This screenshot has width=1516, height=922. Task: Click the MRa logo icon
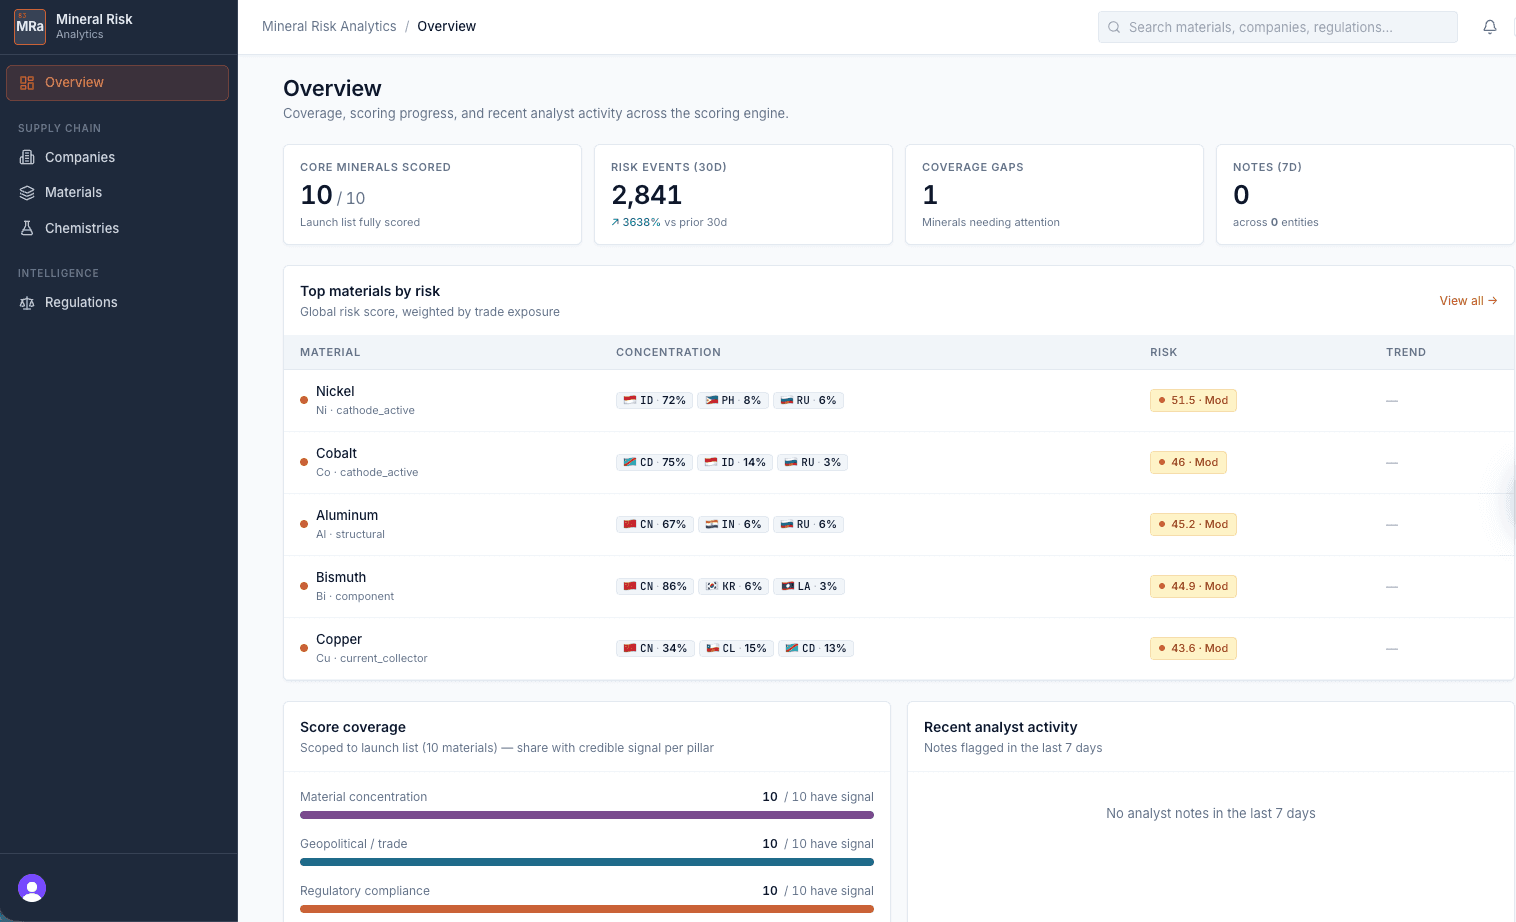point(30,26)
